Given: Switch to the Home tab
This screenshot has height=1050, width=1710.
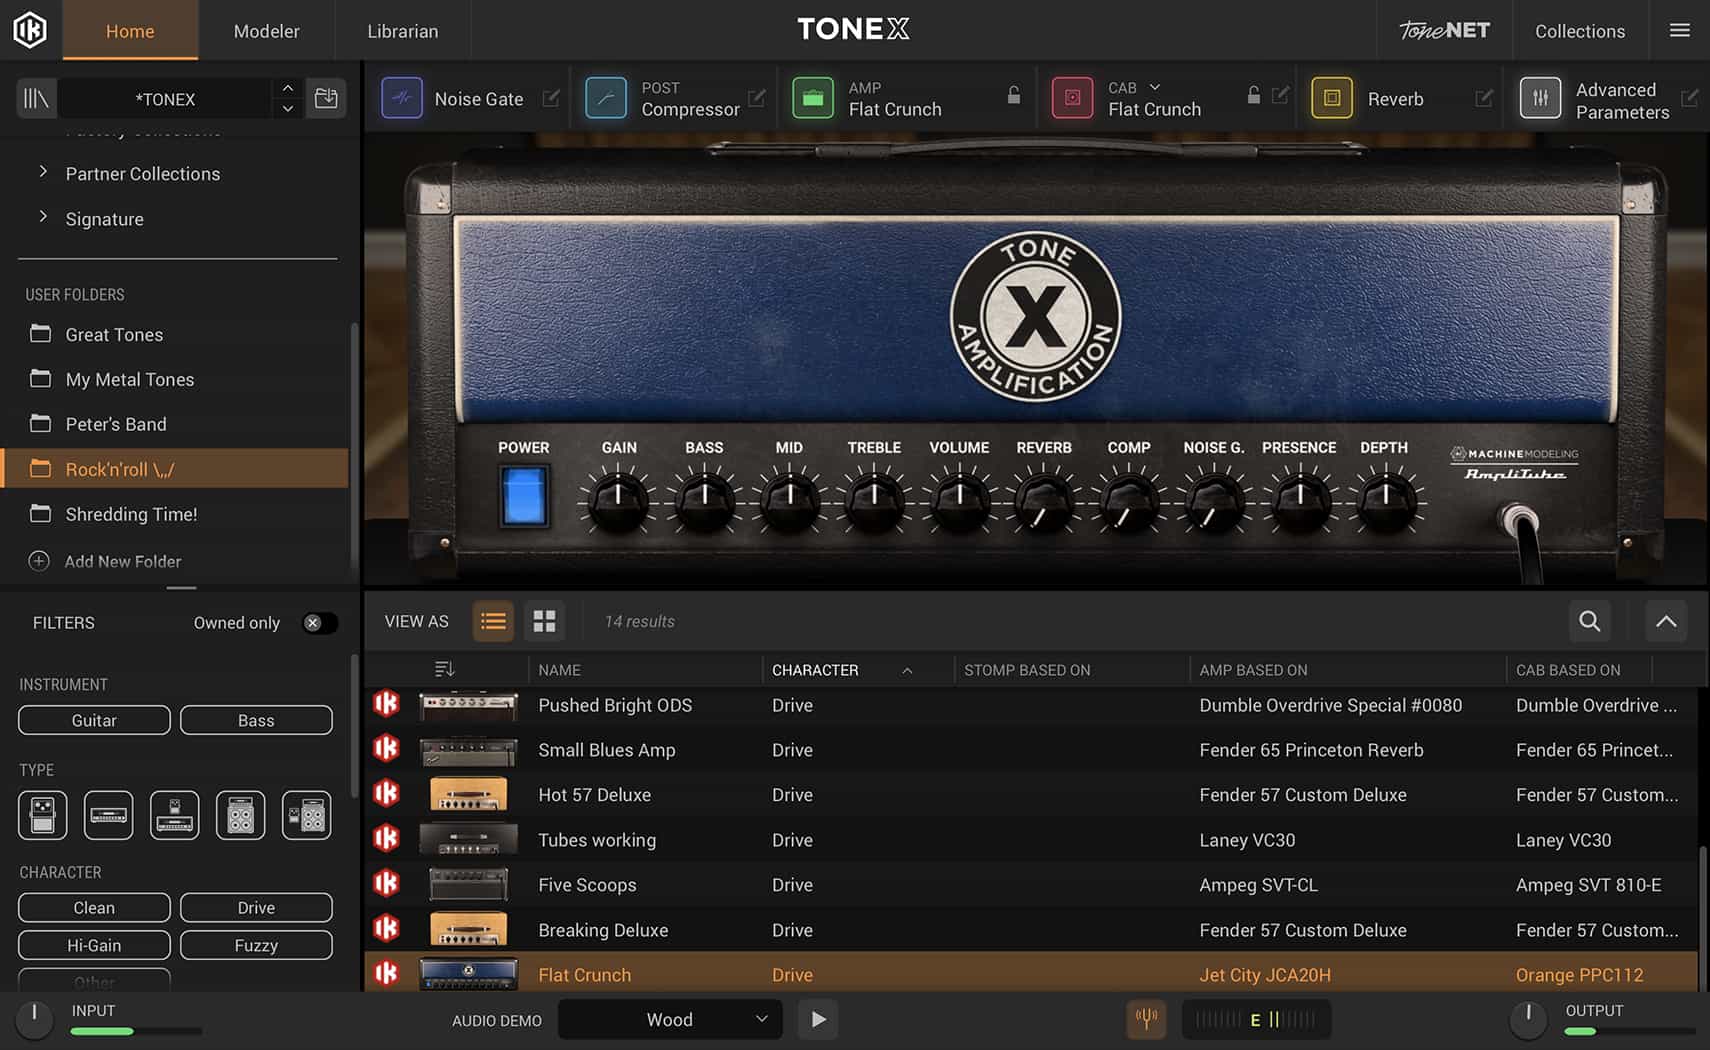Looking at the screenshot, I should [x=130, y=31].
